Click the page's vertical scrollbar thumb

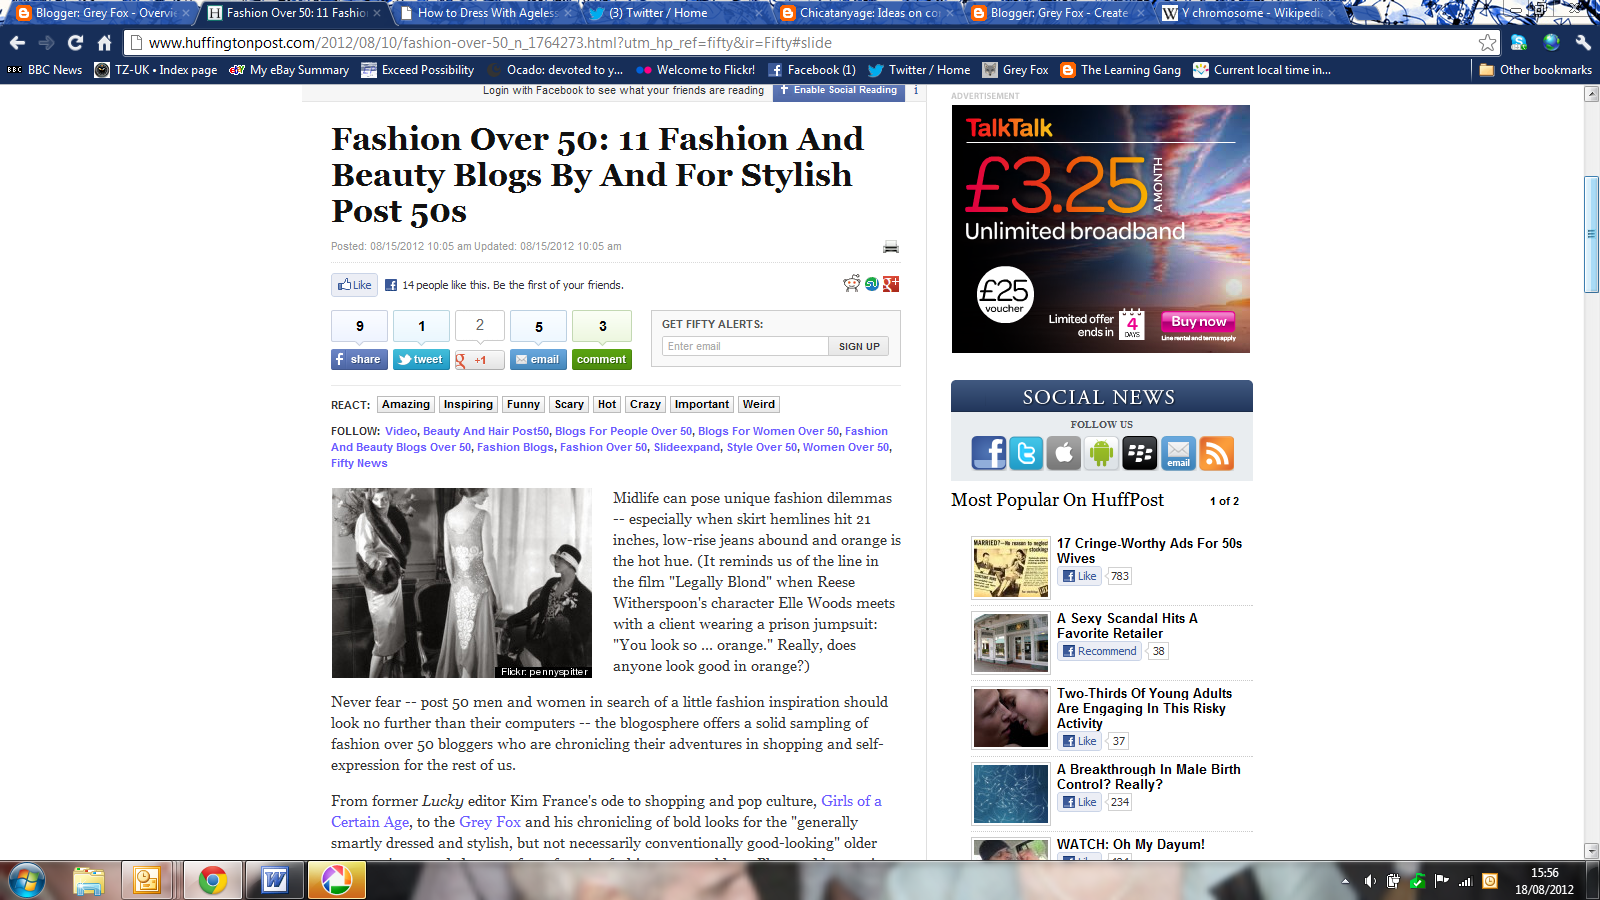pos(1592,234)
